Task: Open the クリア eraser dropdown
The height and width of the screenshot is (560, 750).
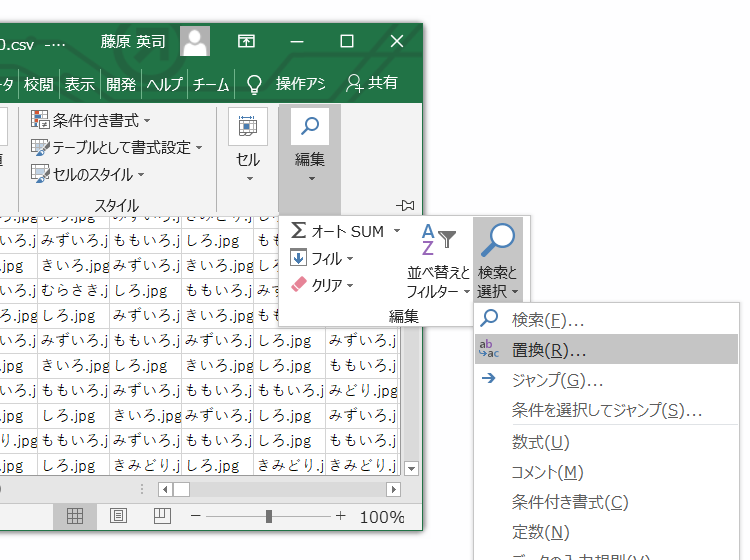Action: [x=322, y=285]
